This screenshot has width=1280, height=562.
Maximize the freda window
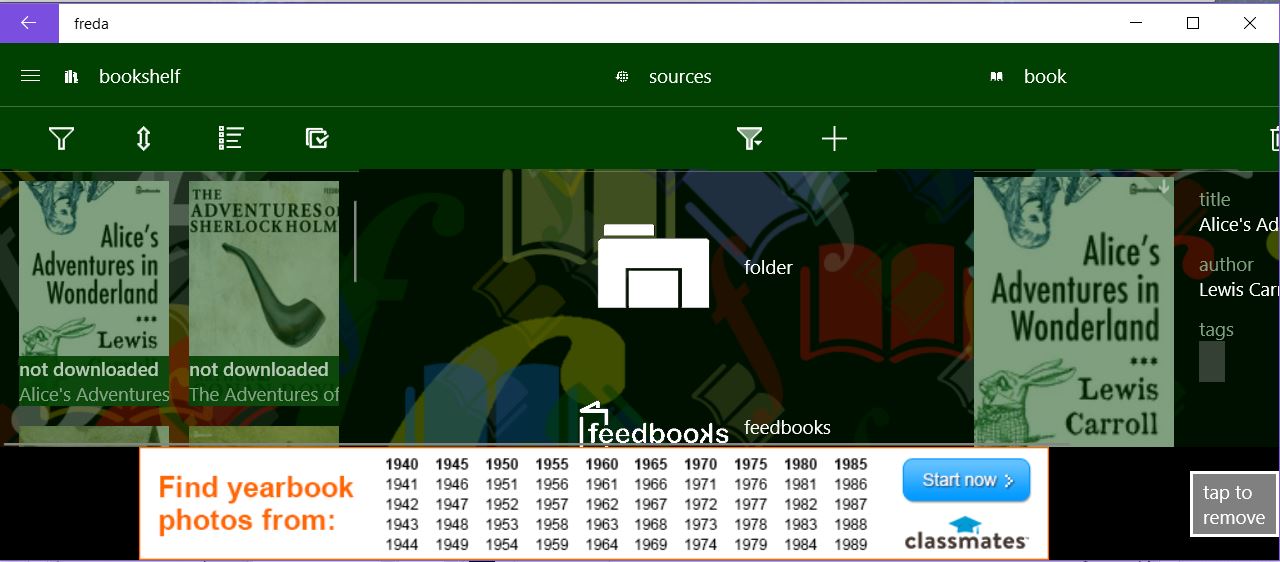coord(1193,23)
